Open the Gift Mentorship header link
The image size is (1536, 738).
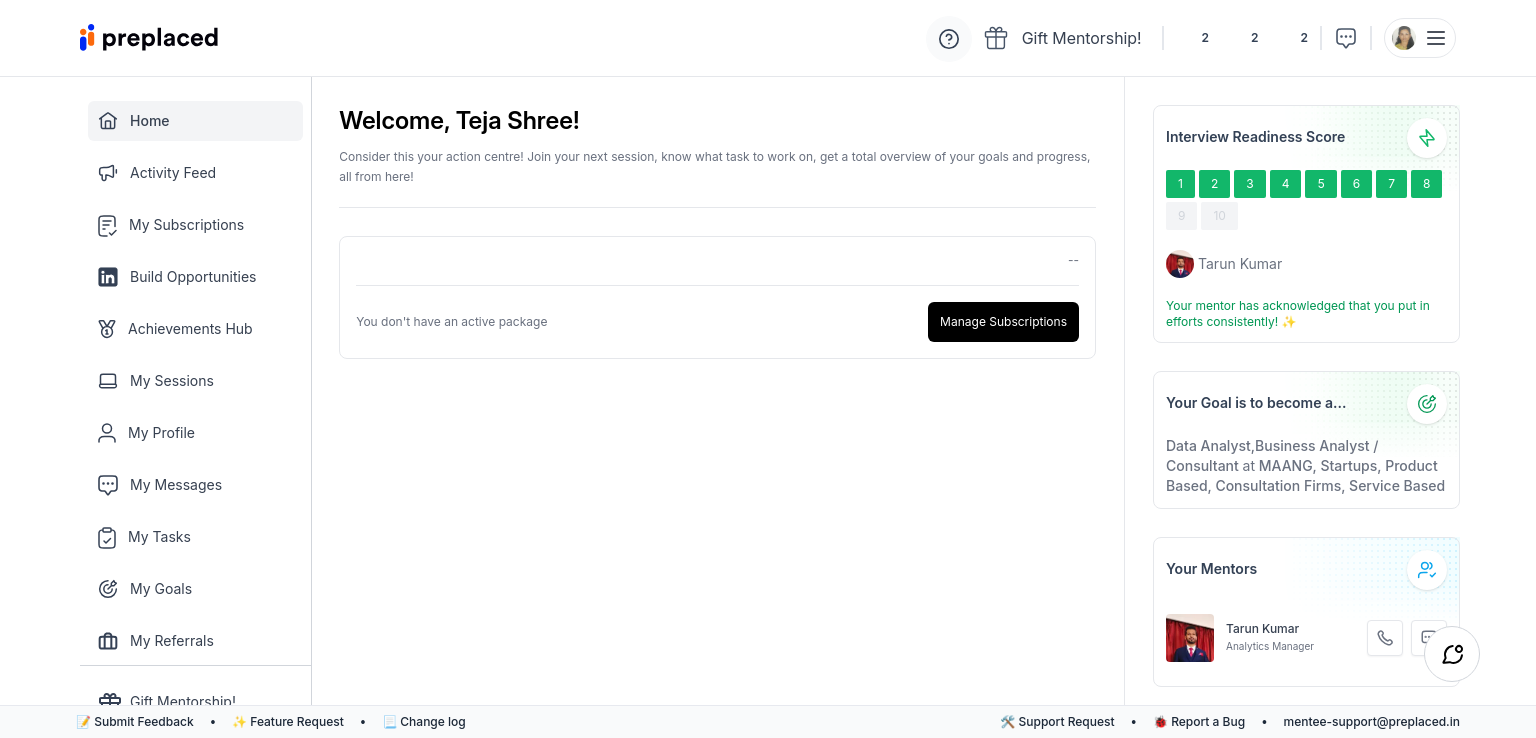pos(1063,38)
